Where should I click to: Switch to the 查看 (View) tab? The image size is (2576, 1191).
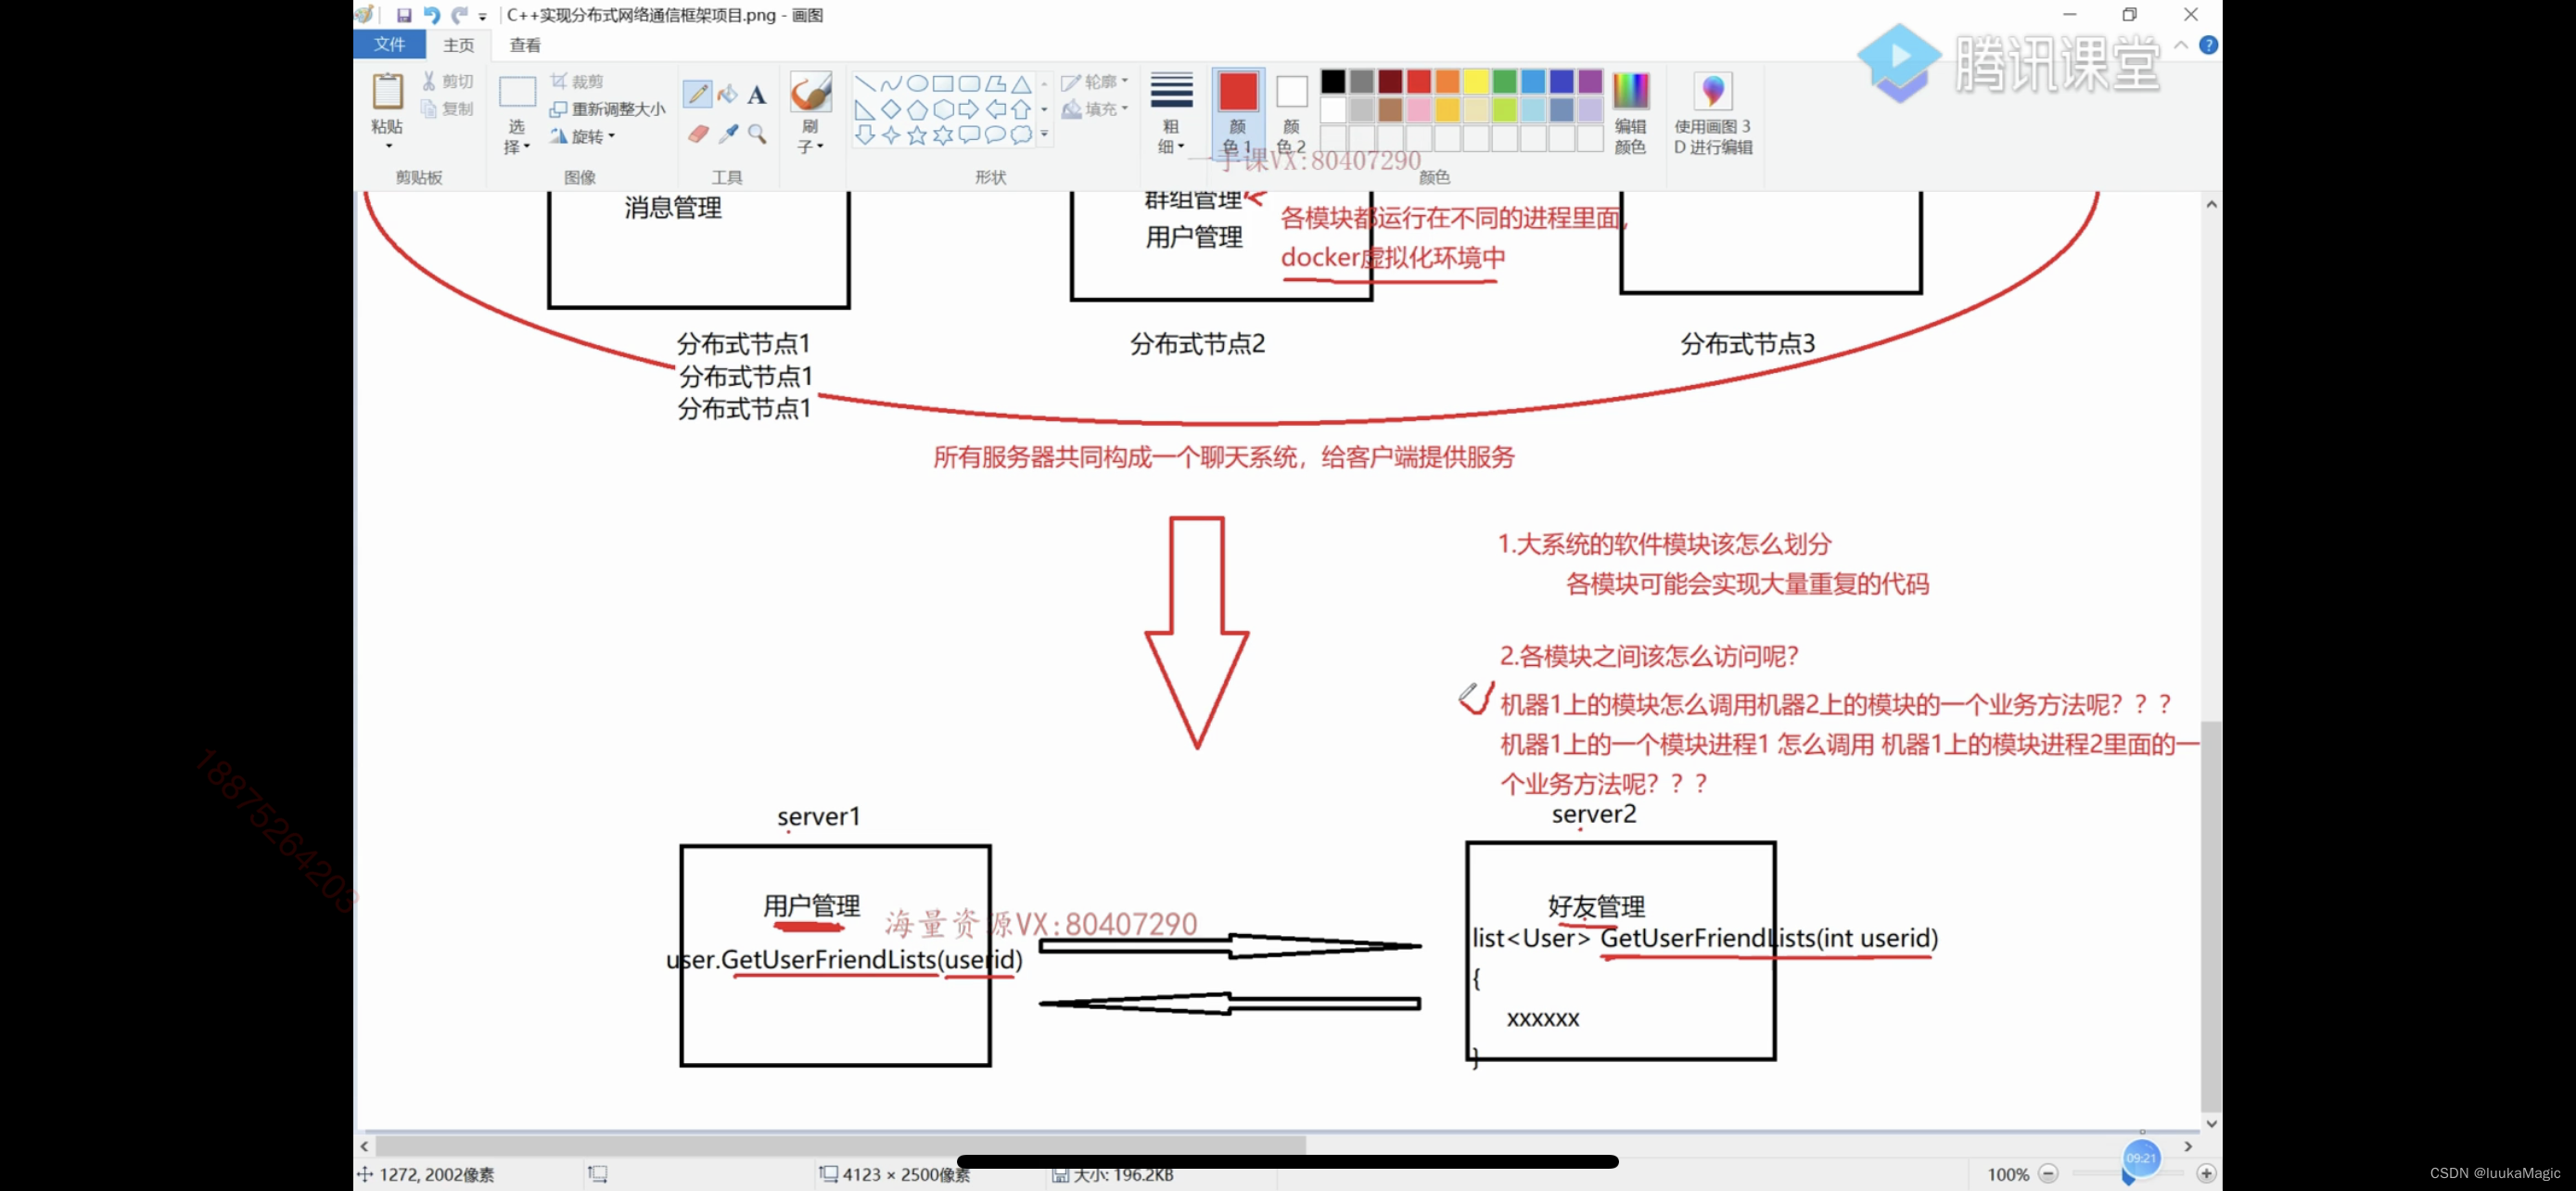[525, 45]
